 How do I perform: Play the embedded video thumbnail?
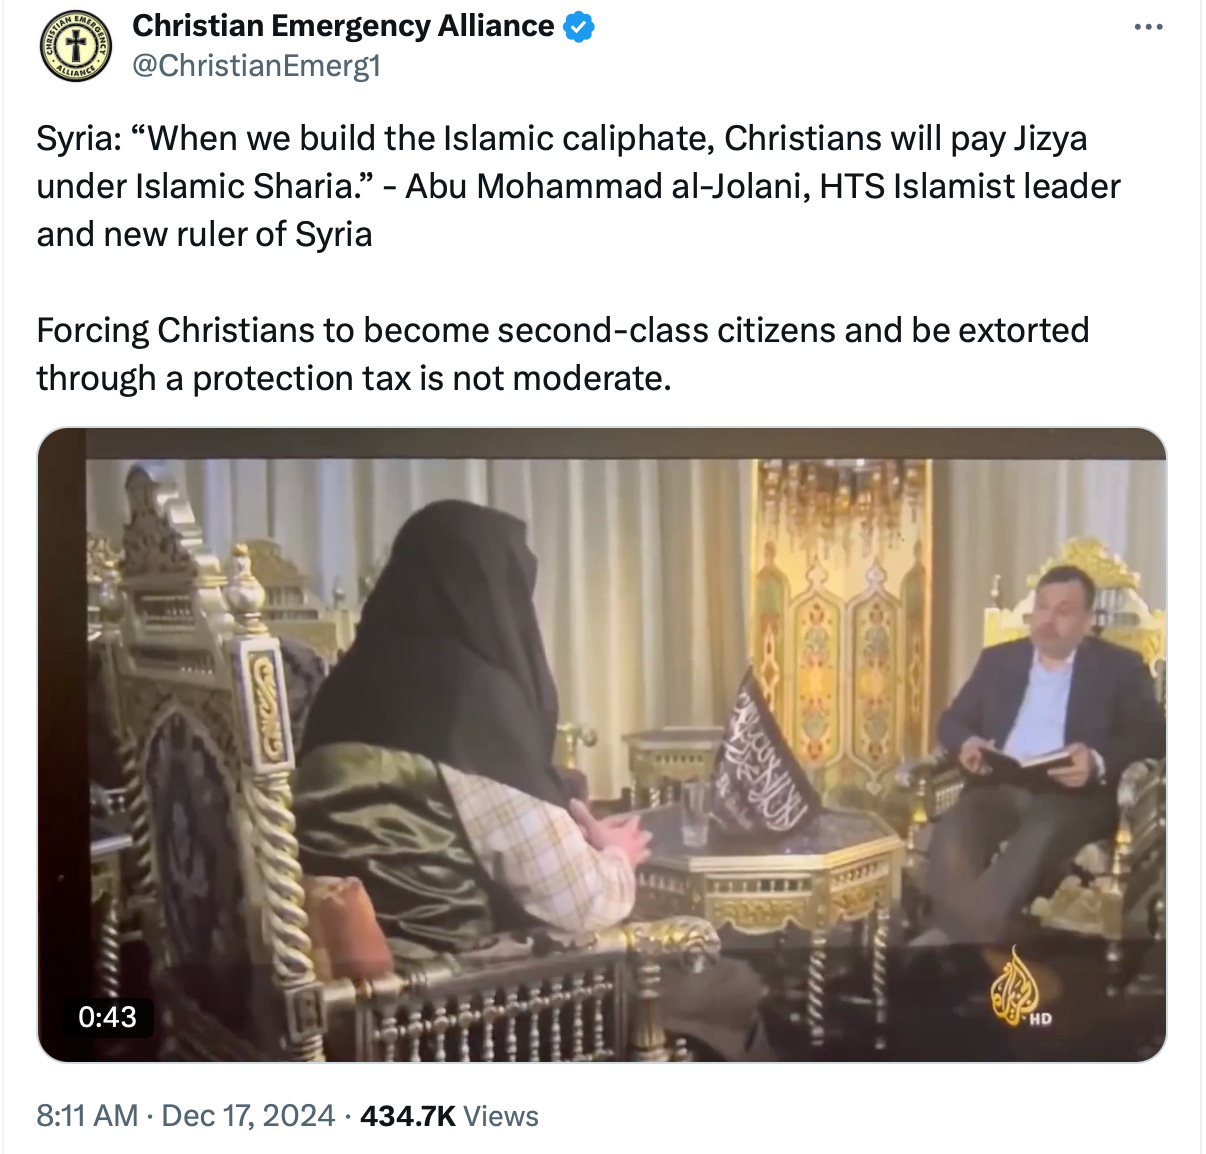[602, 745]
